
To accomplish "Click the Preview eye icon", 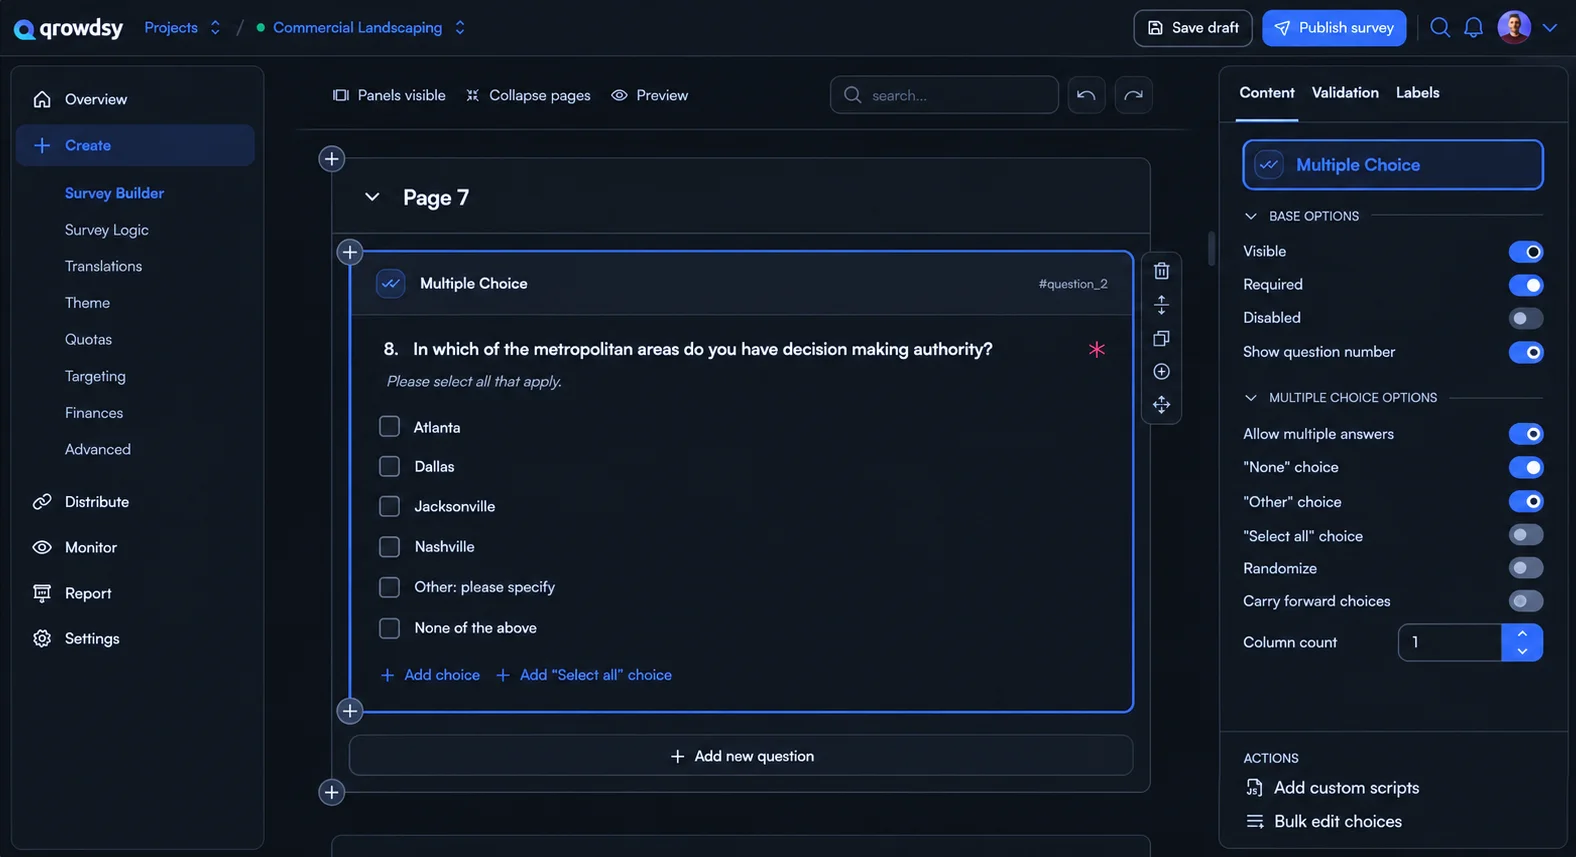I will pyautogui.click(x=619, y=95).
